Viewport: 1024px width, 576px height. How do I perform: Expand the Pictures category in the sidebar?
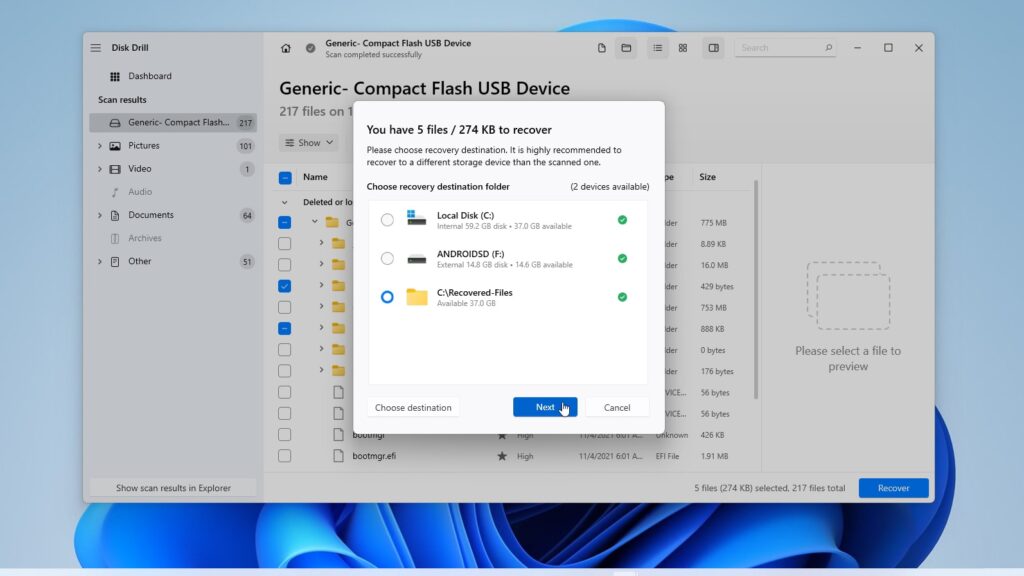99,145
